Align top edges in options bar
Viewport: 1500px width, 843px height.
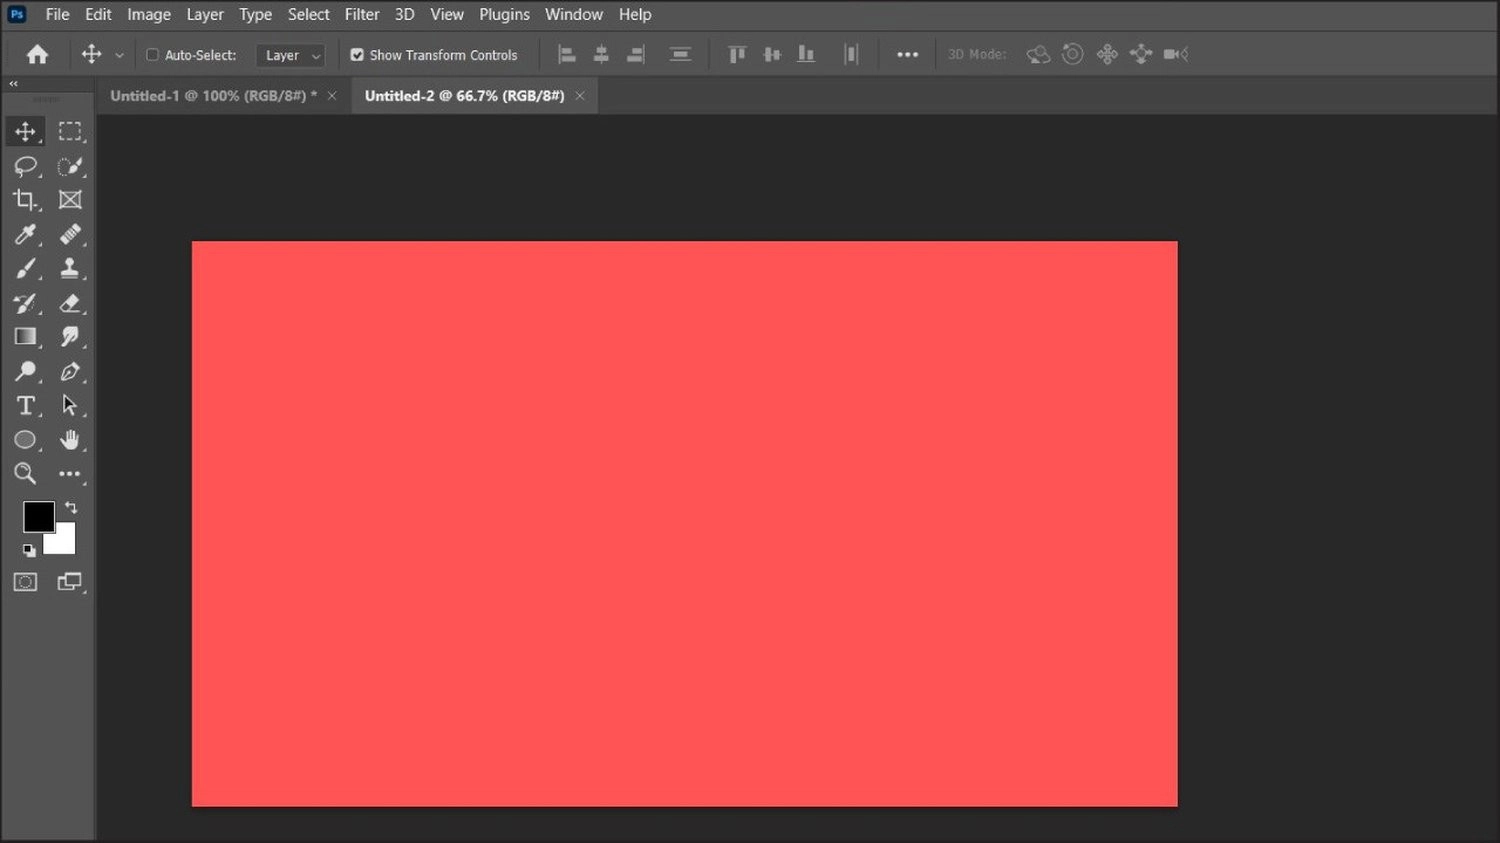click(737, 55)
